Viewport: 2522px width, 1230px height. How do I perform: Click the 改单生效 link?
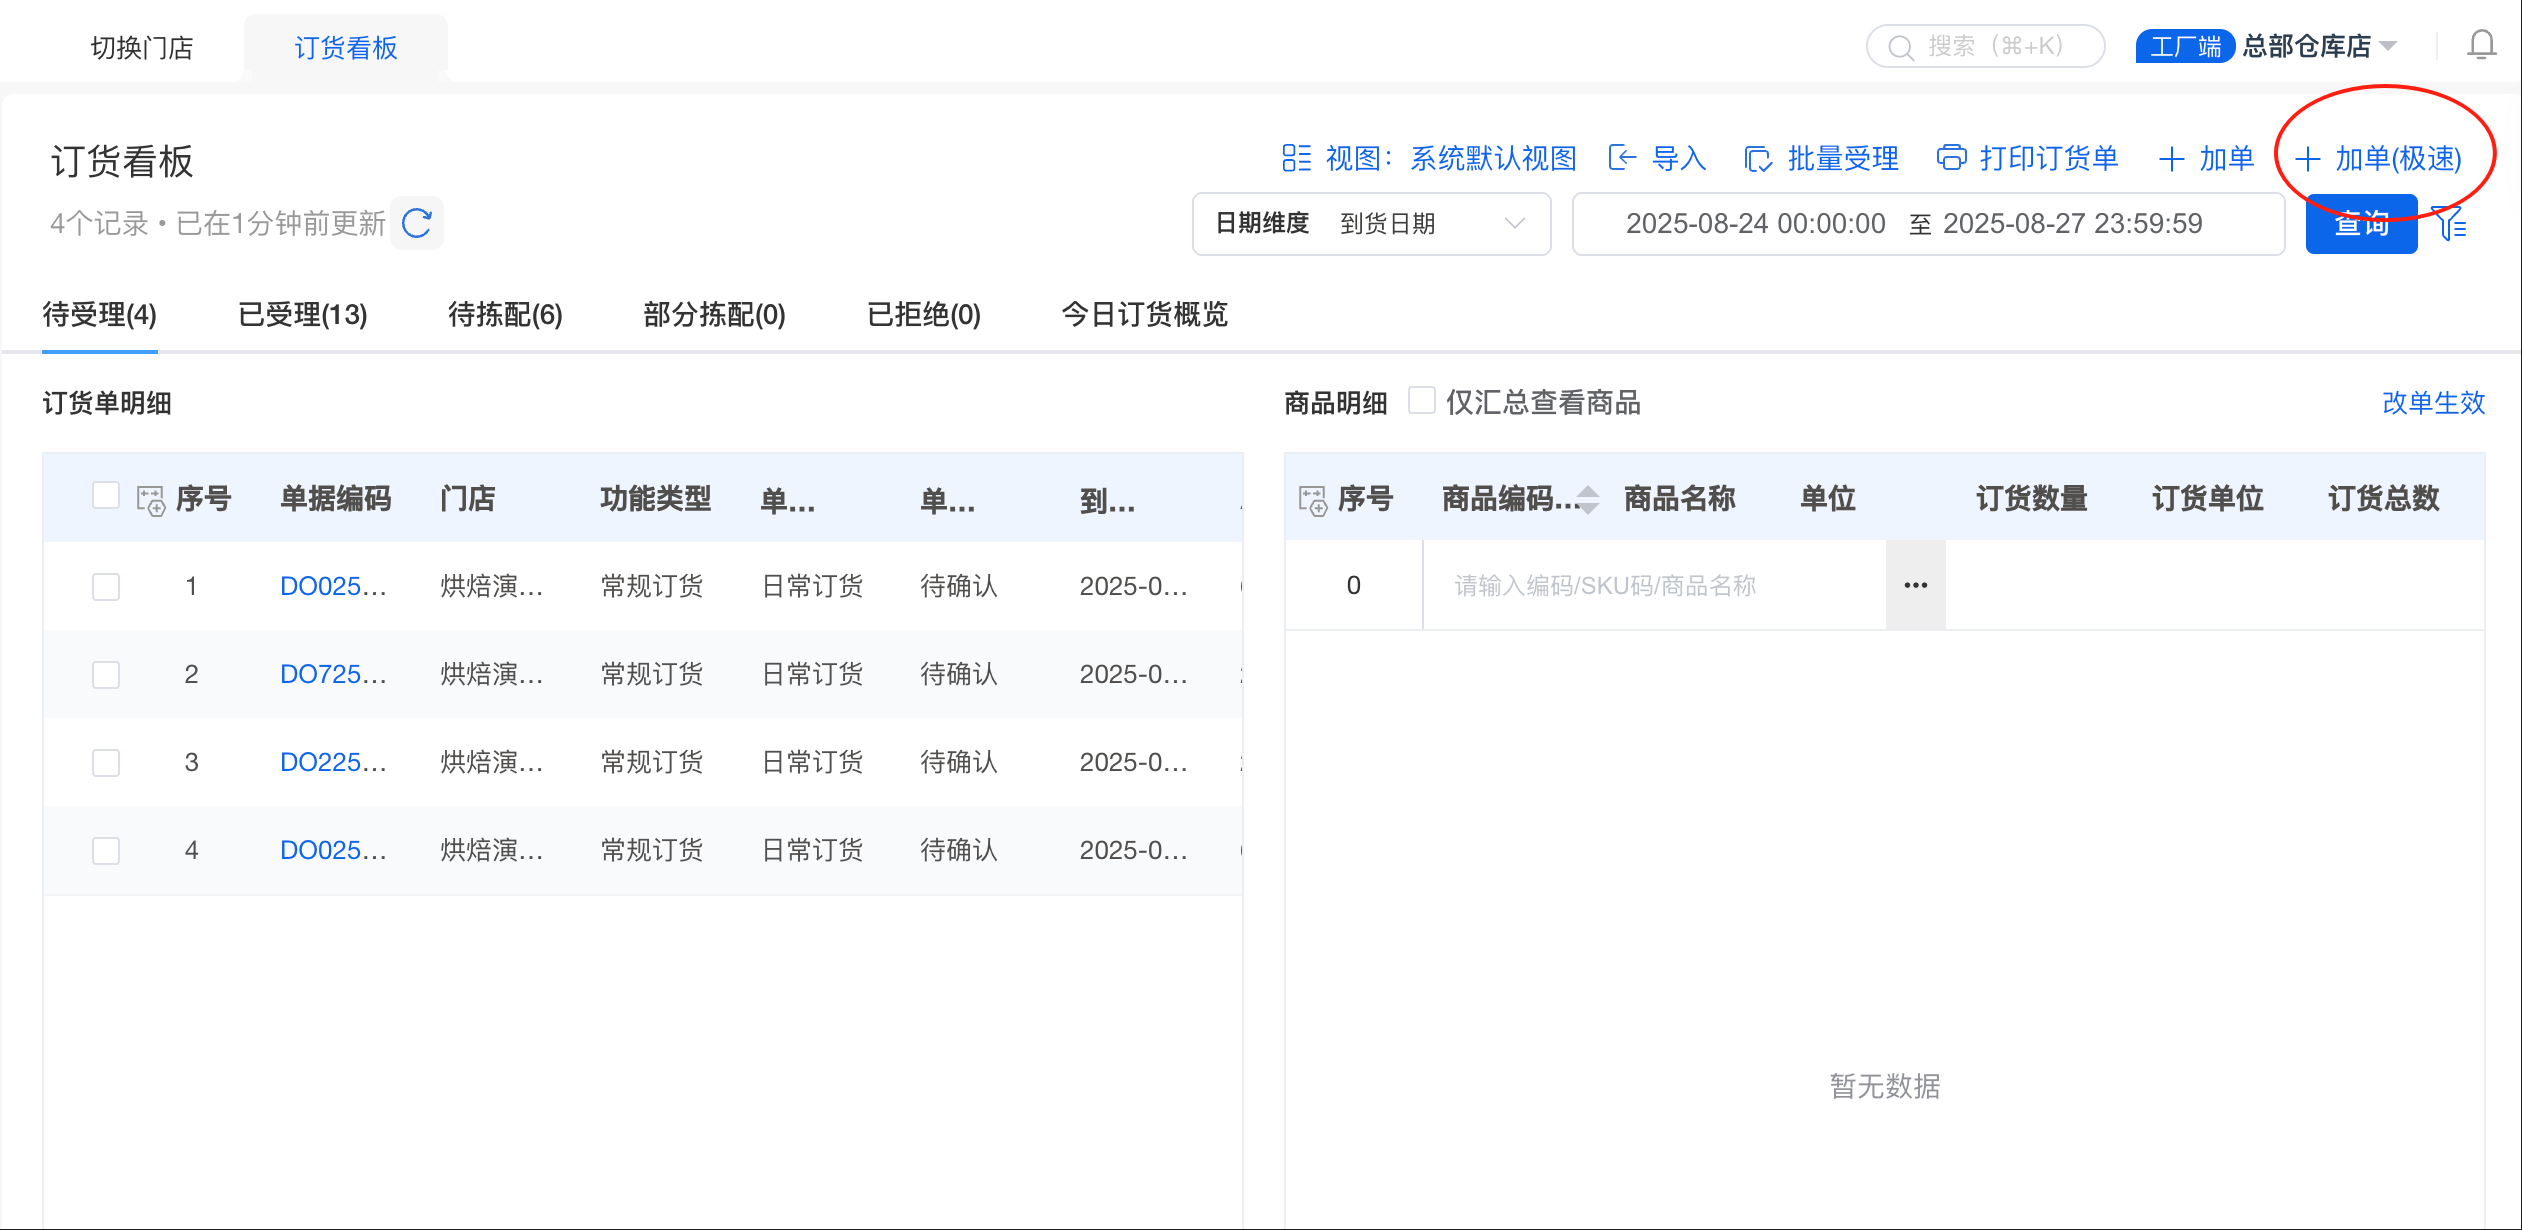pos(2432,403)
